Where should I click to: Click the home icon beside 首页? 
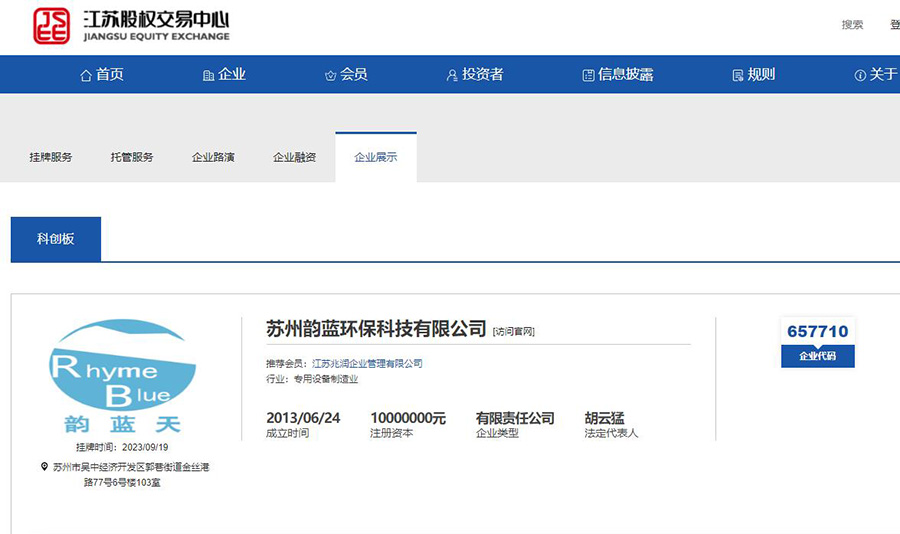click(x=86, y=75)
